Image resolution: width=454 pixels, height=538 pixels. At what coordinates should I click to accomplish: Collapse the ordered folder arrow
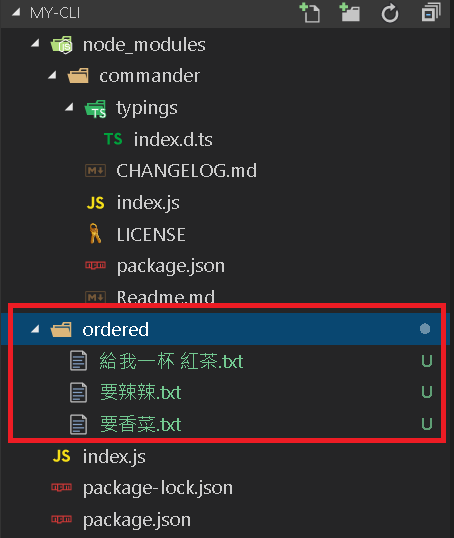click(35, 329)
